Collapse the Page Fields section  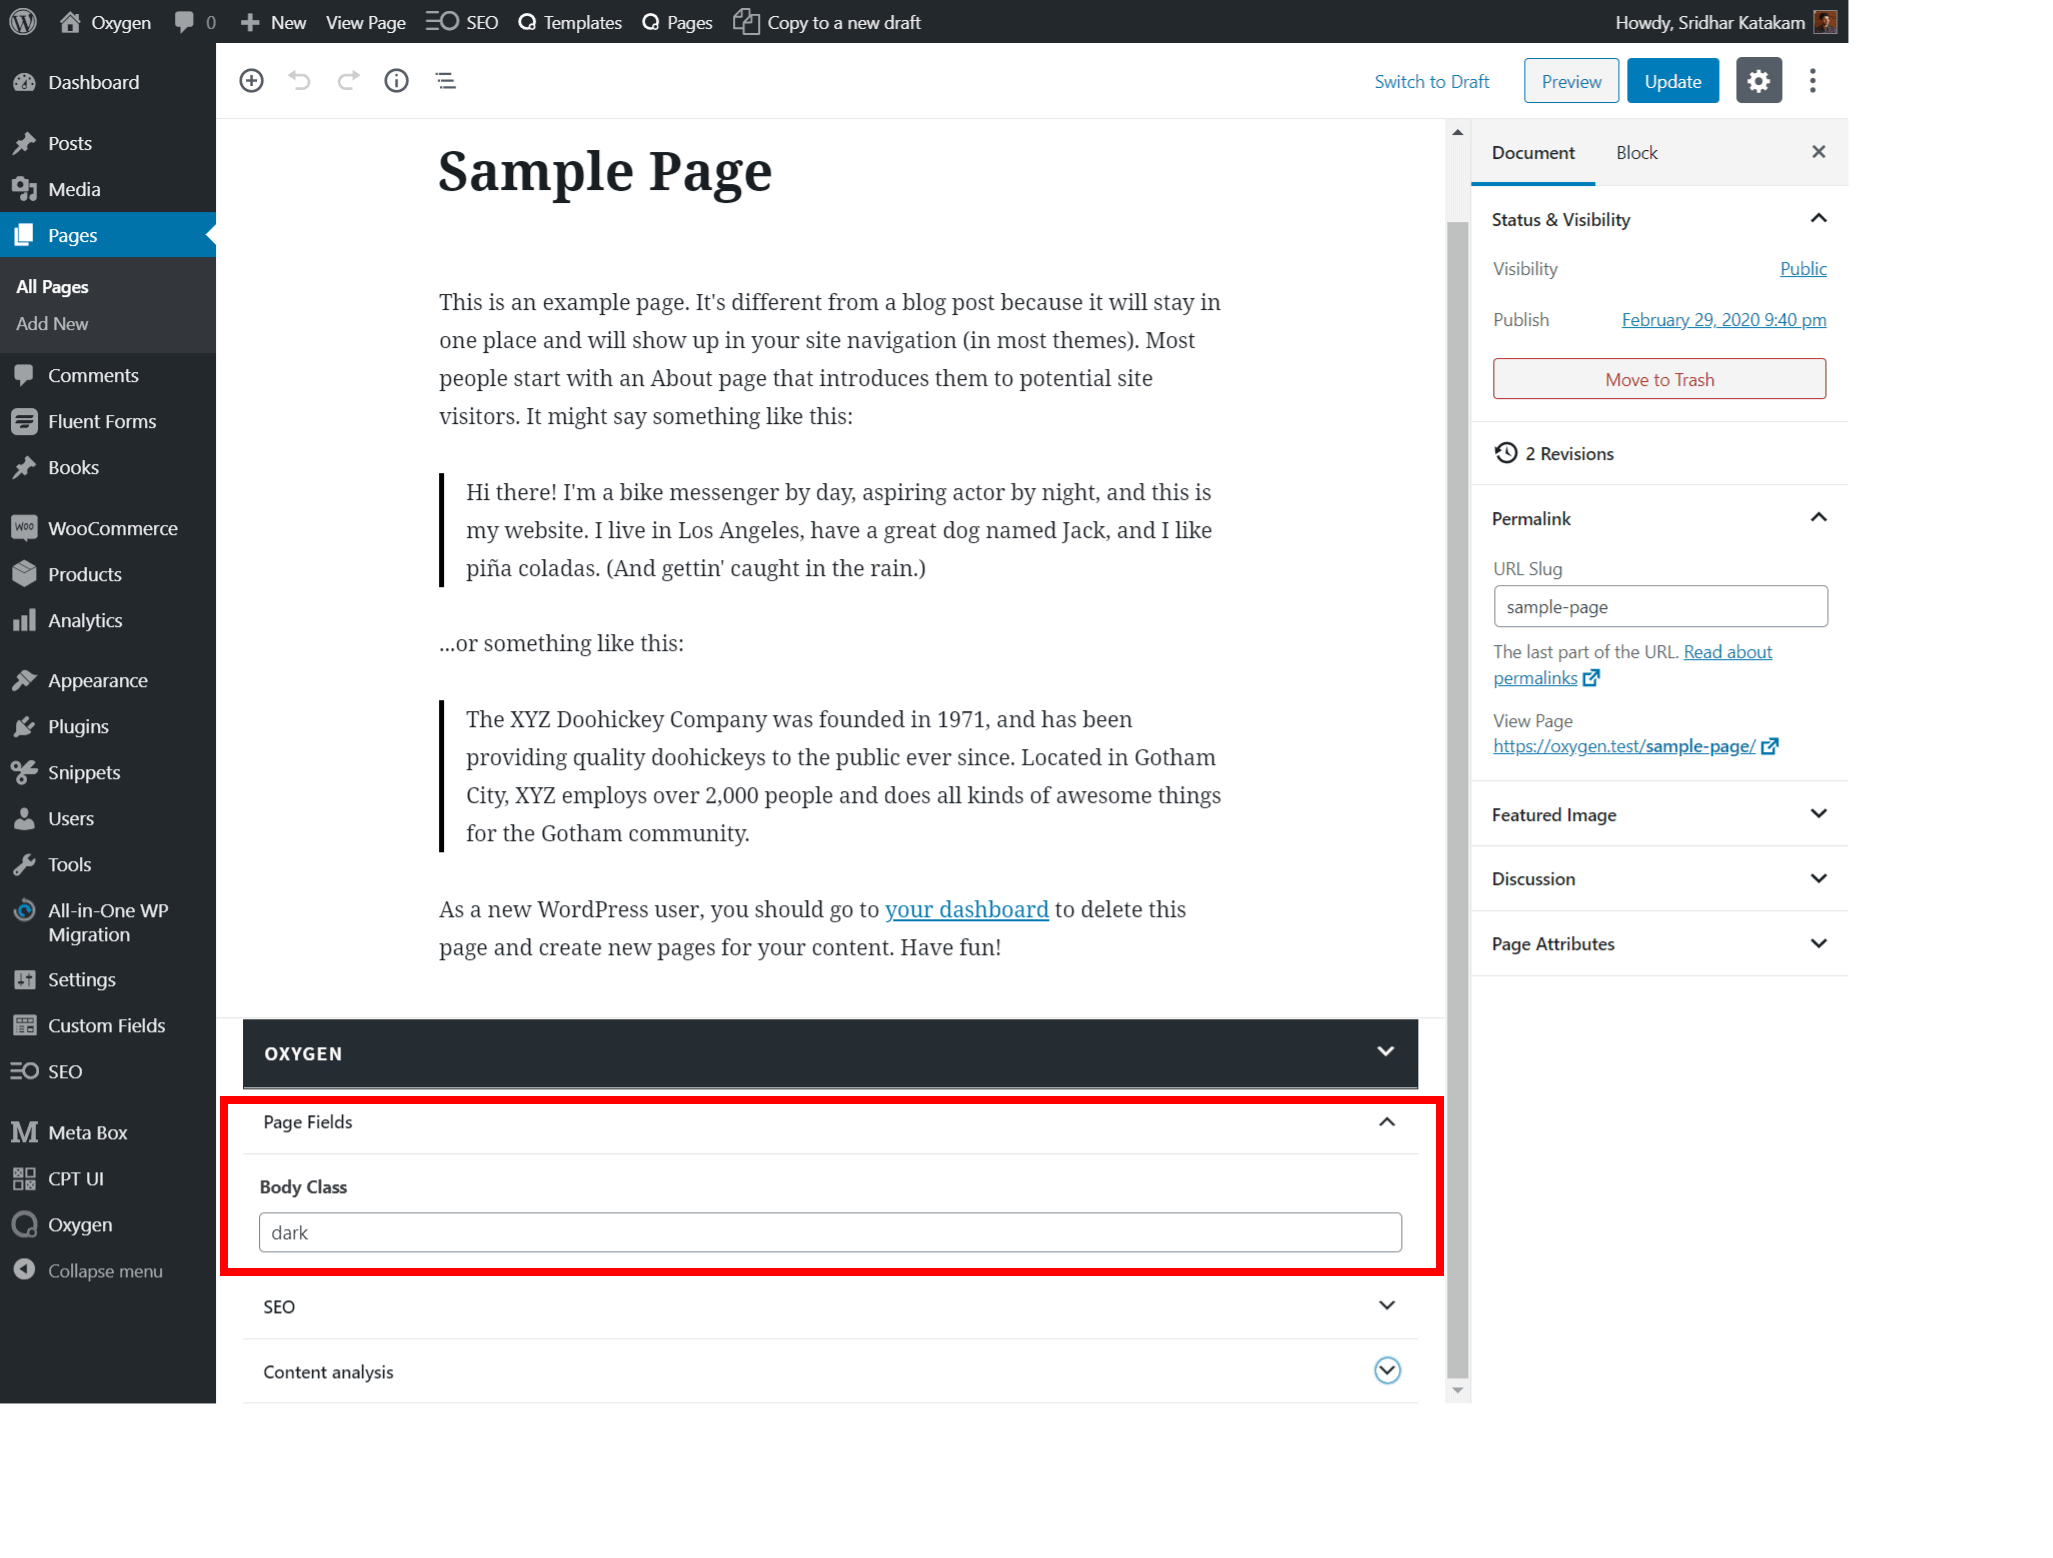click(1387, 1121)
